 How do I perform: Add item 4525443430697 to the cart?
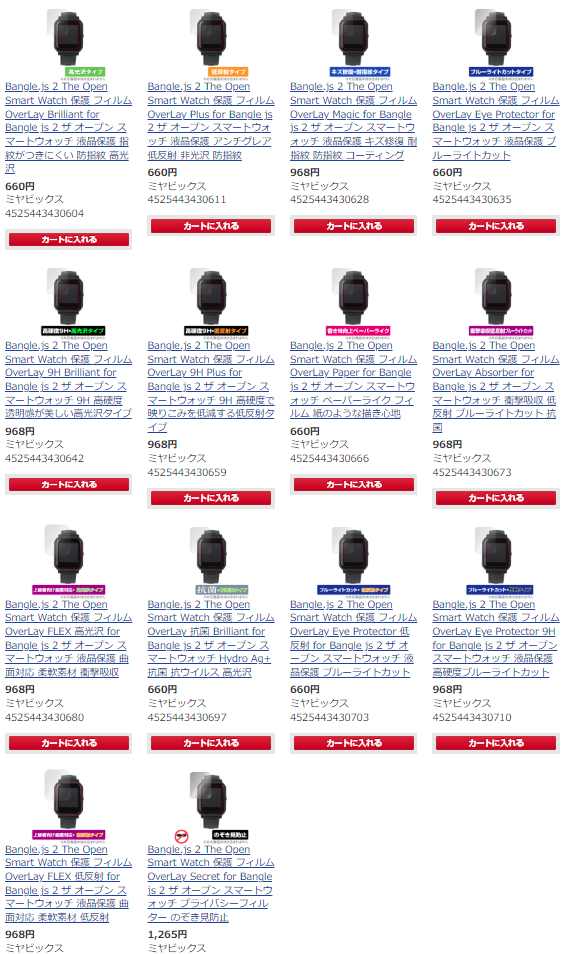(211, 743)
